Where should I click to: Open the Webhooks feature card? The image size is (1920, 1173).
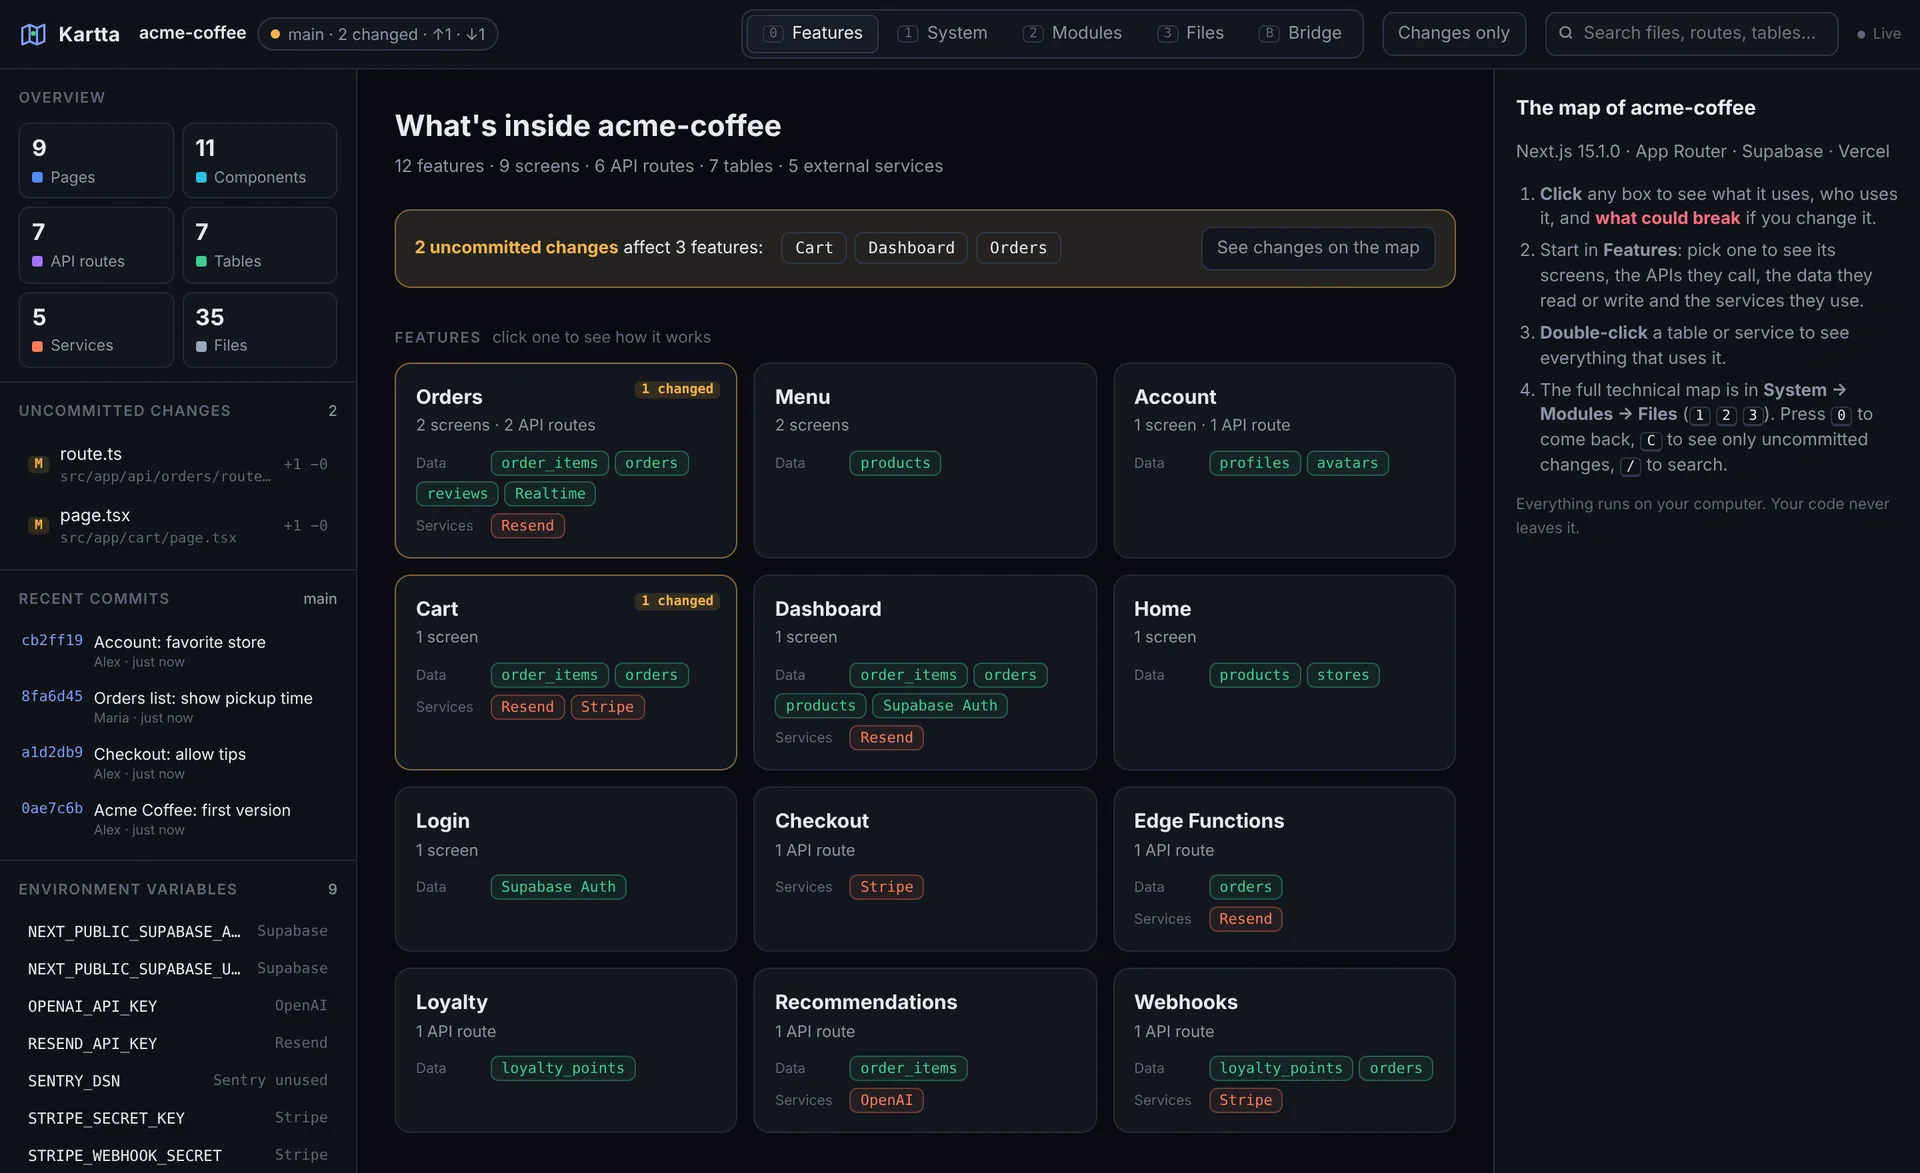pos(1284,1050)
